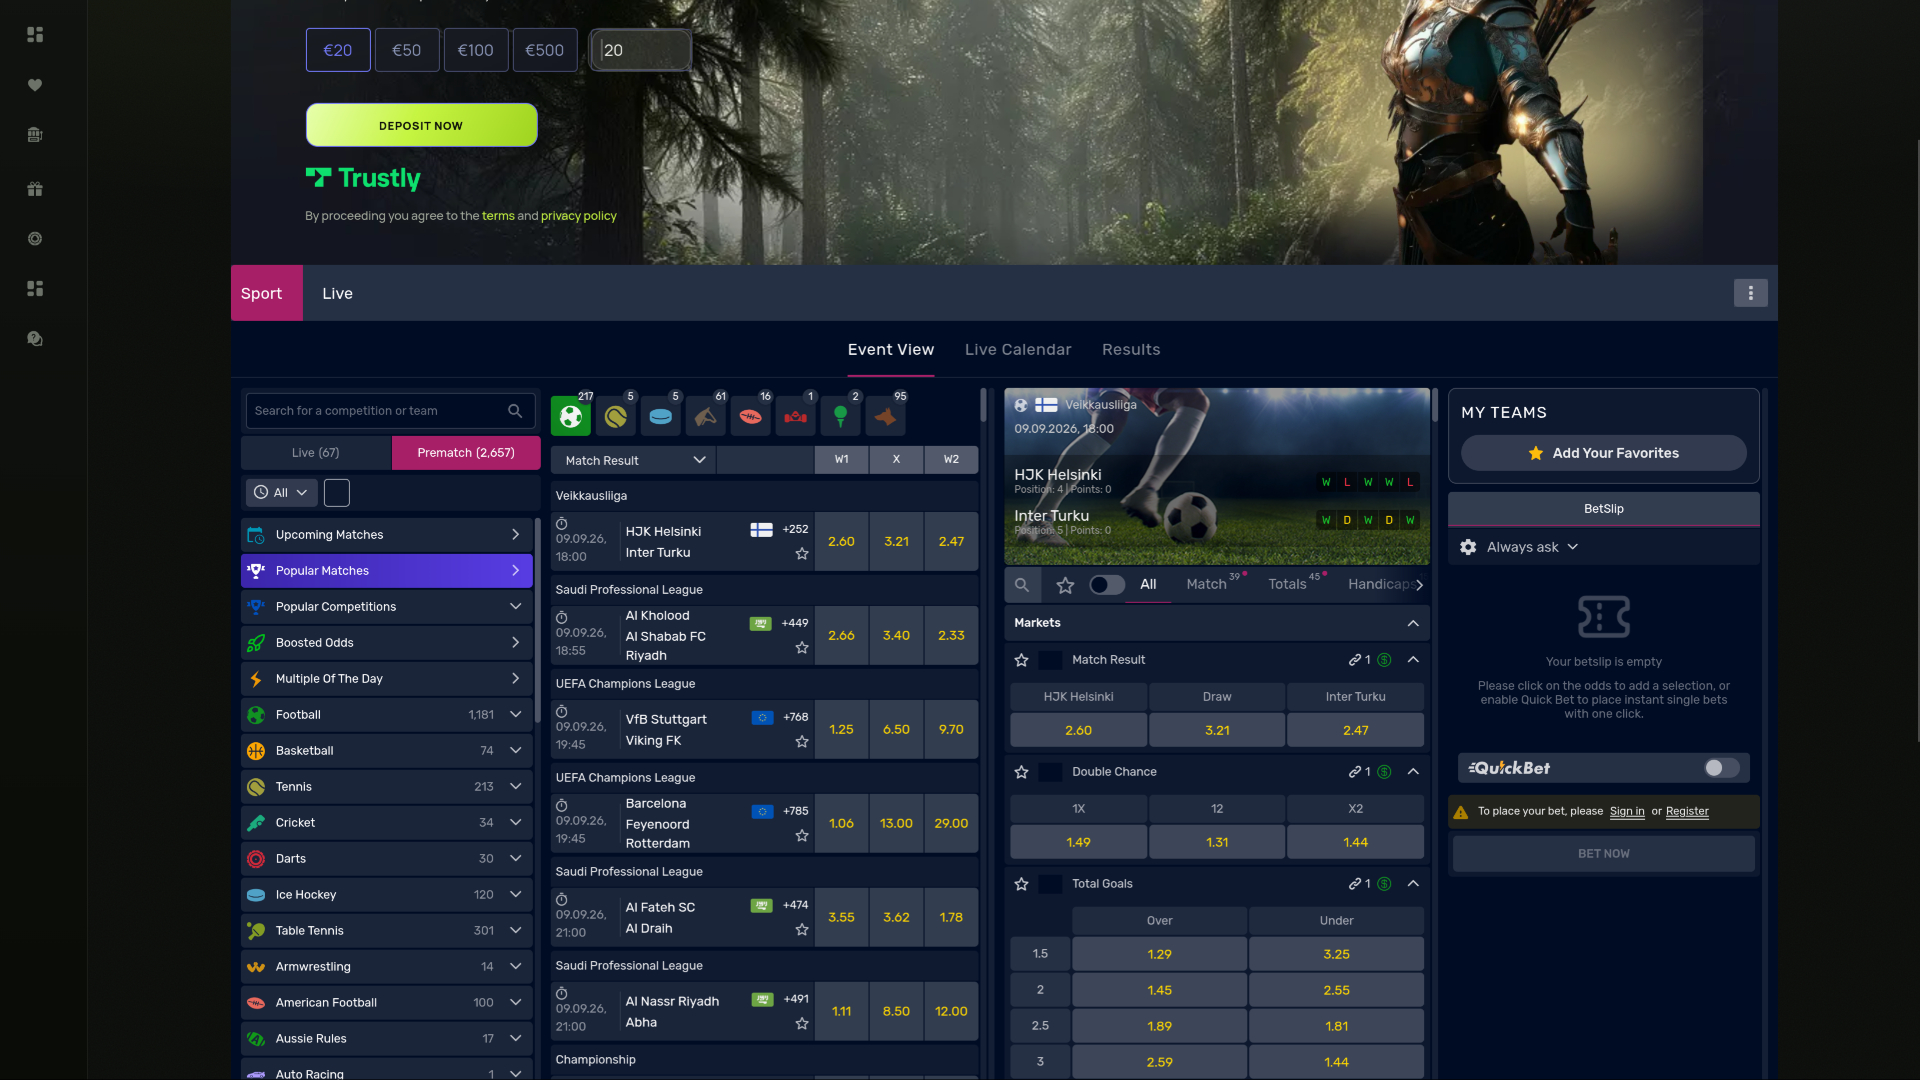The width and height of the screenshot is (1920, 1080).
Task: Click the heart icon in left sidebar
Action: [35, 85]
